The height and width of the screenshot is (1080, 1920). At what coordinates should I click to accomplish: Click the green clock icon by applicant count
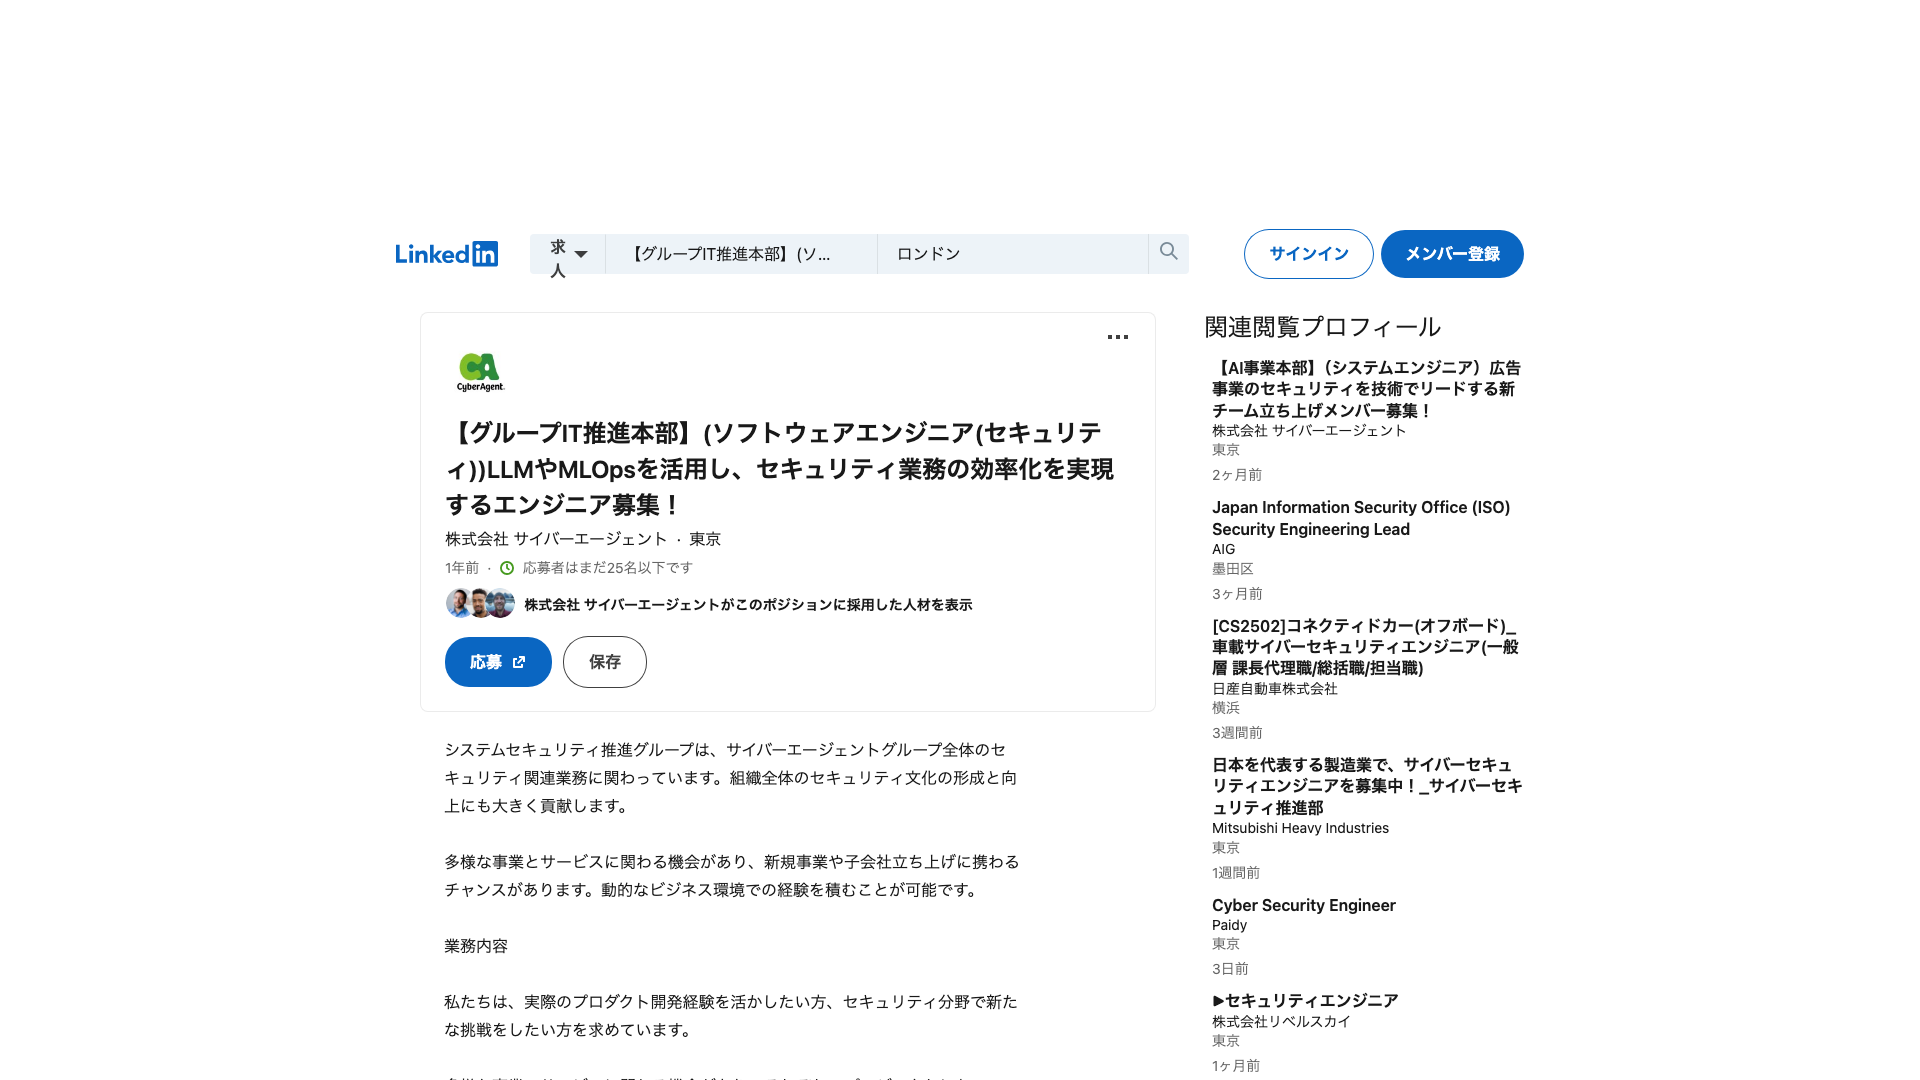pos(507,568)
